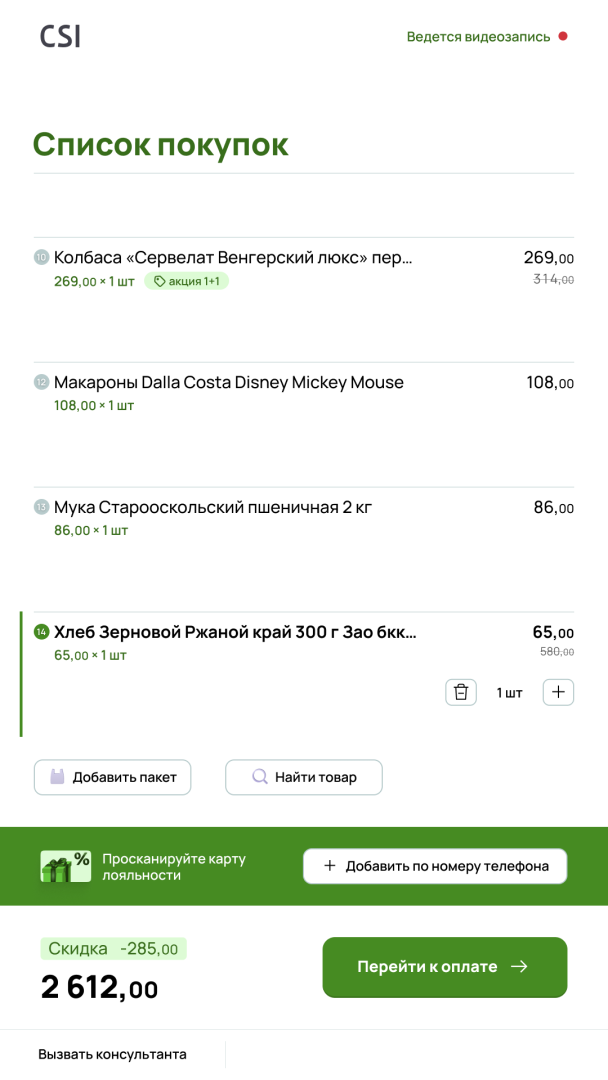Select the Мука Старооскольский пшеничная item
This screenshot has width=608, height=1080.
click(x=212, y=507)
